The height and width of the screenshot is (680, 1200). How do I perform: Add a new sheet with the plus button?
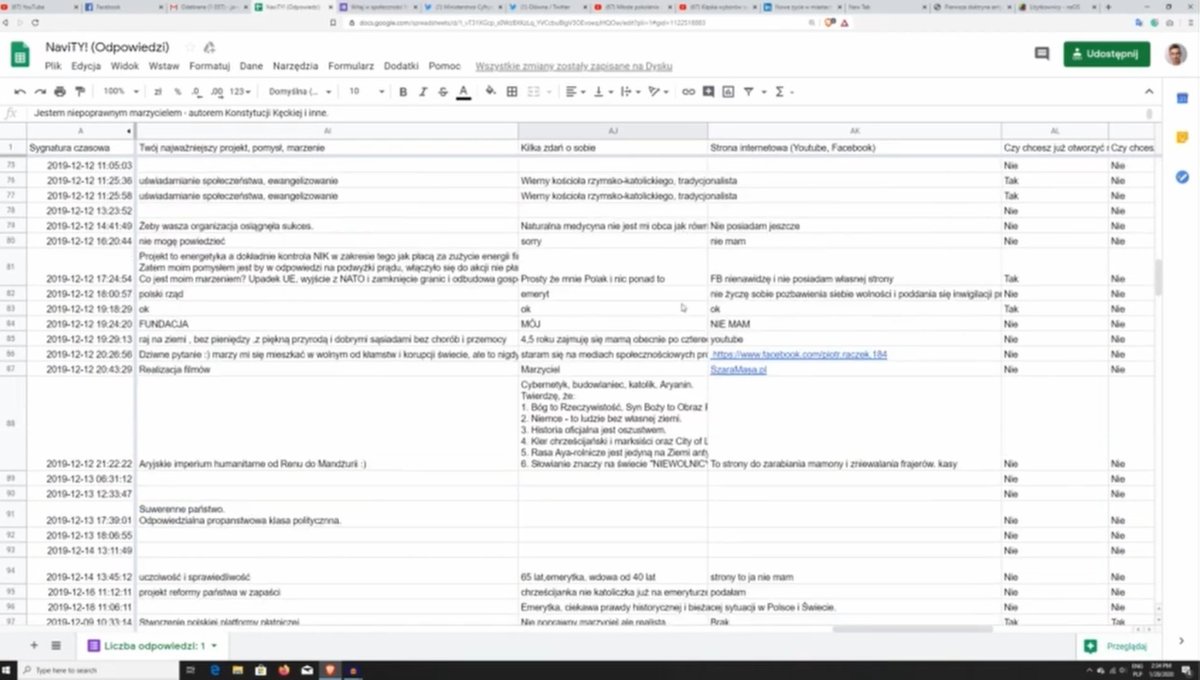click(34, 645)
